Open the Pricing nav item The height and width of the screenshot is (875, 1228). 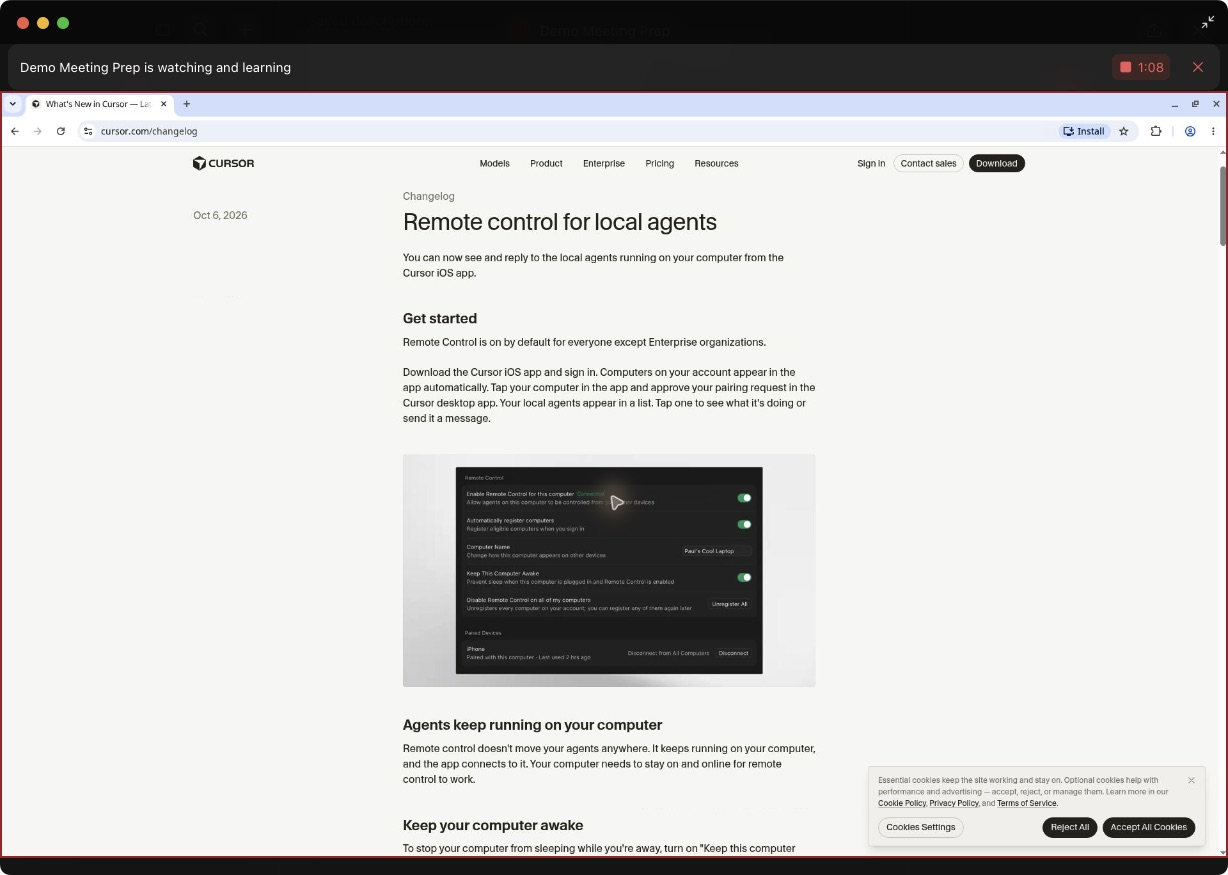(660, 163)
